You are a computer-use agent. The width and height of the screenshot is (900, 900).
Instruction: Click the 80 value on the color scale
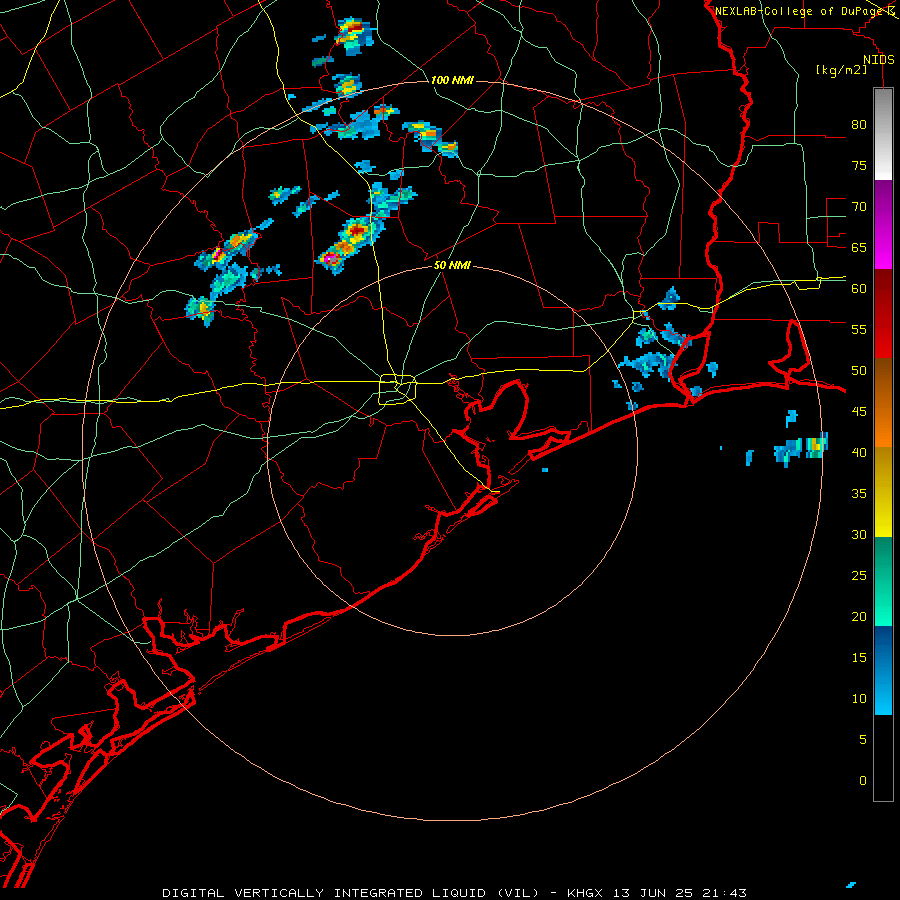tap(859, 125)
